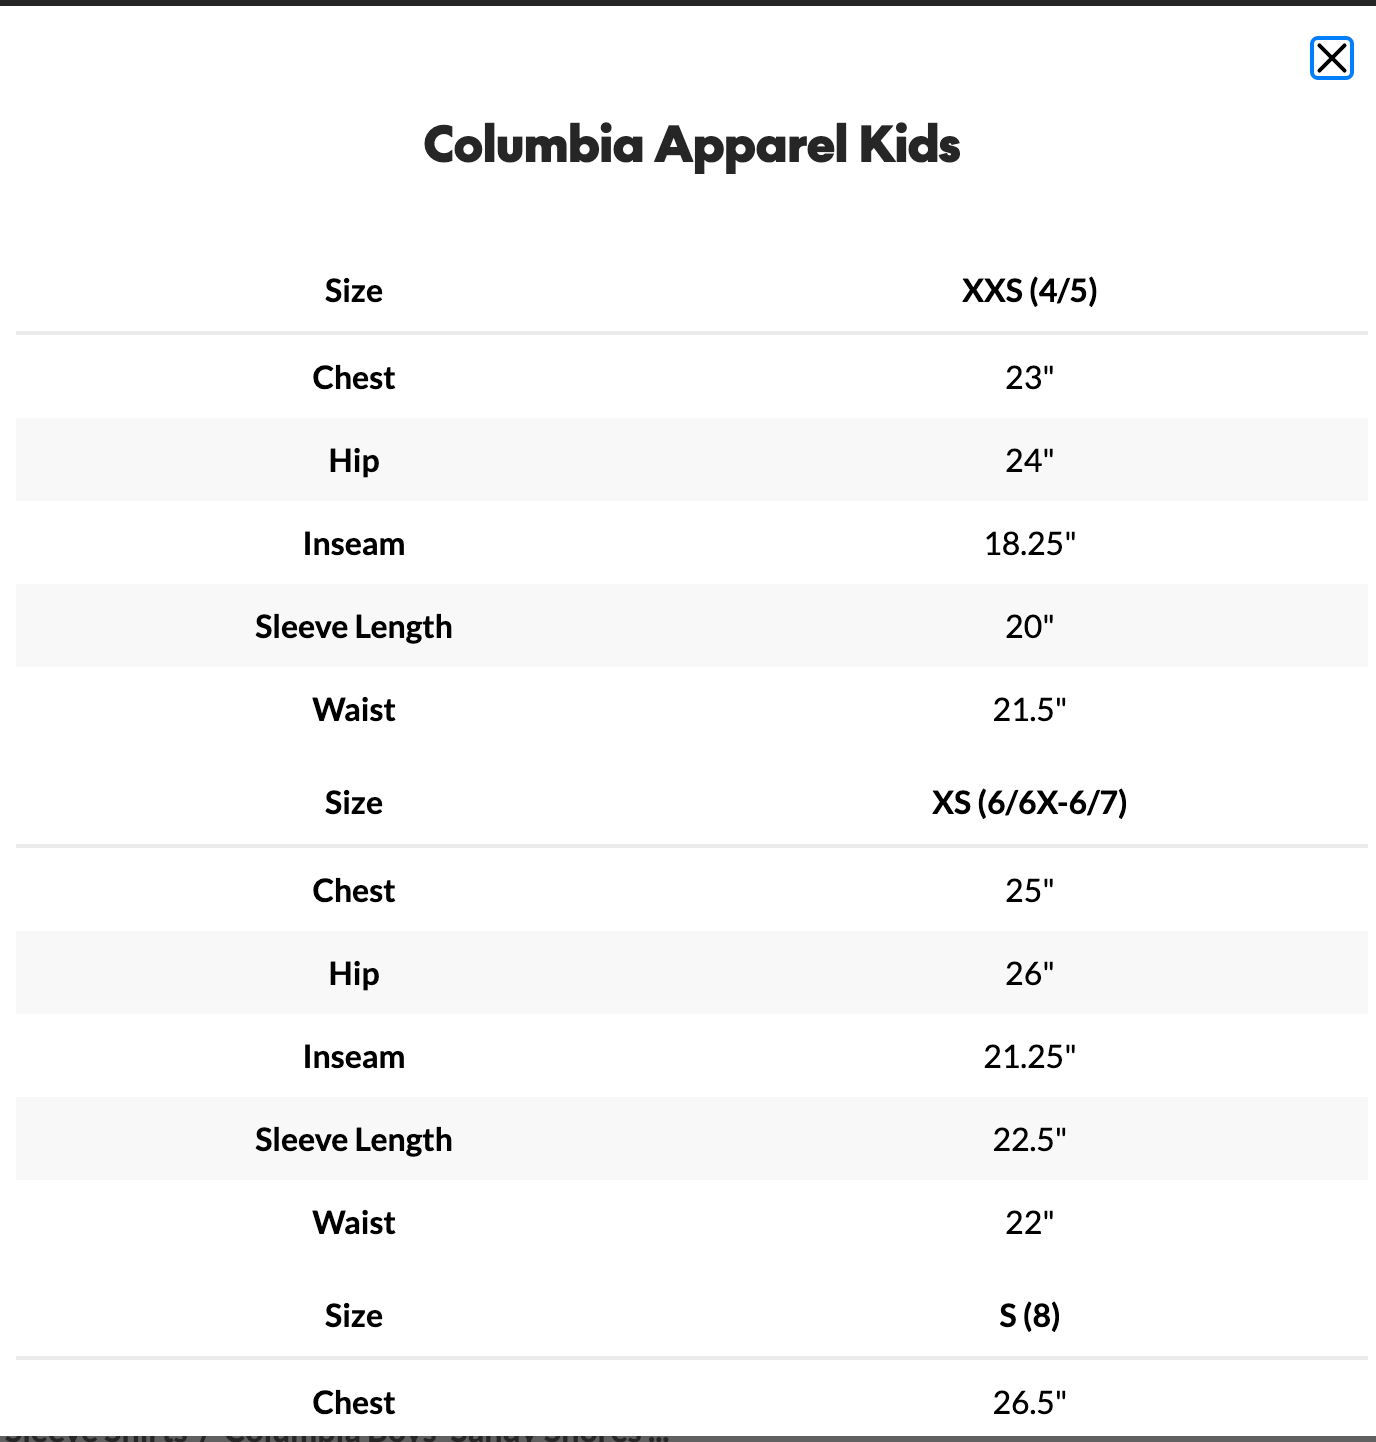
Task: Click the 22" waist value
Action: tap(1029, 1222)
